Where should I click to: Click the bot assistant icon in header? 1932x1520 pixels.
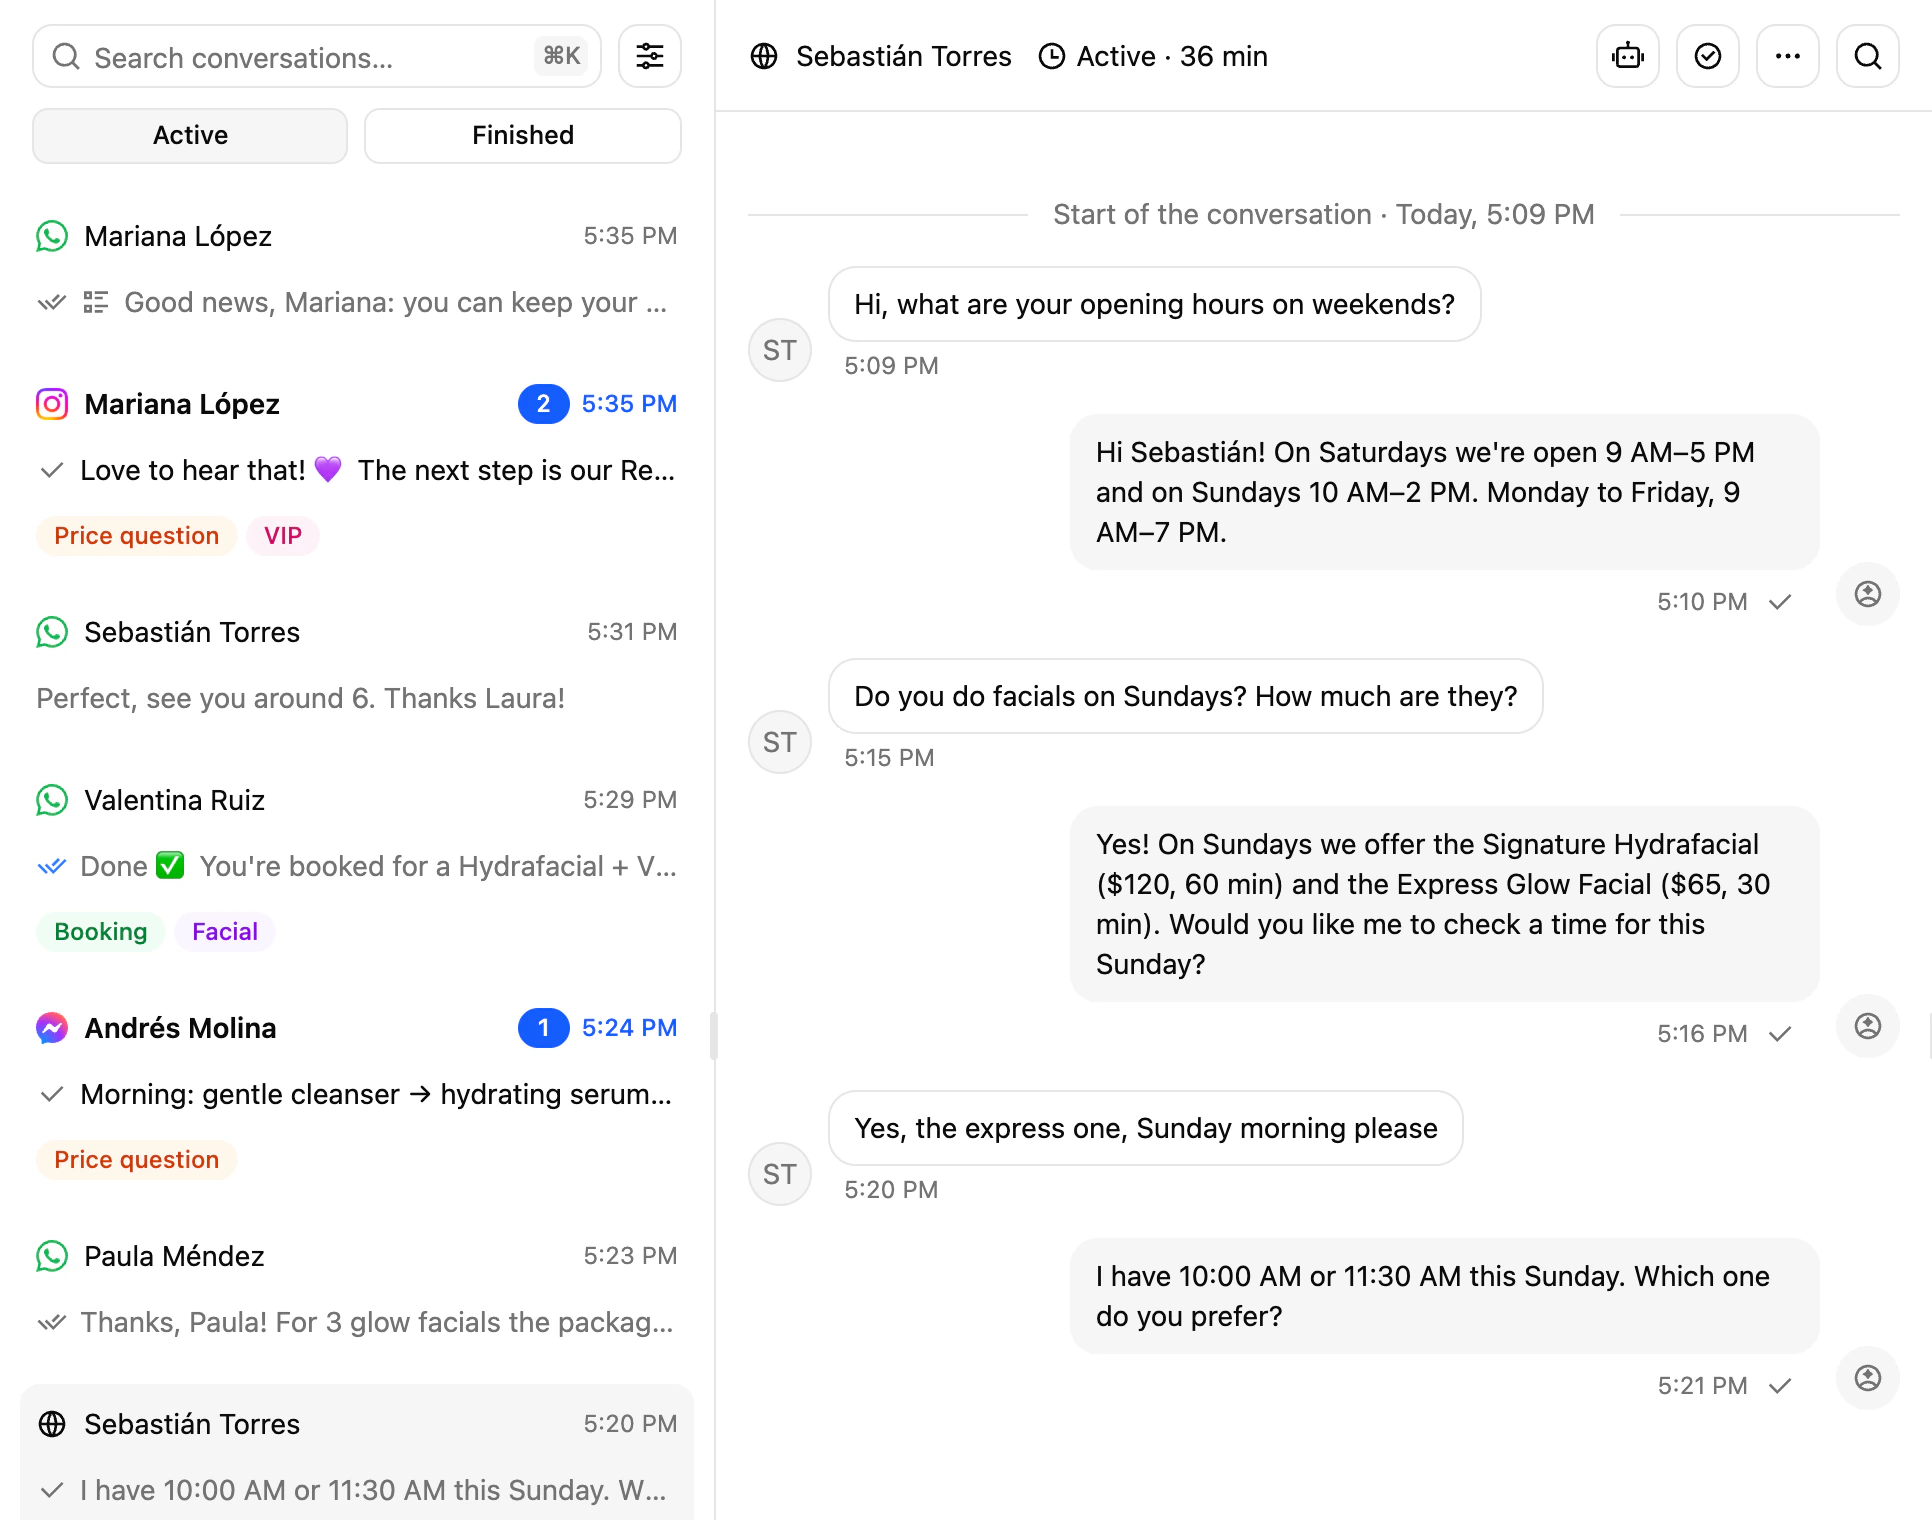pyautogui.click(x=1628, y=57)
